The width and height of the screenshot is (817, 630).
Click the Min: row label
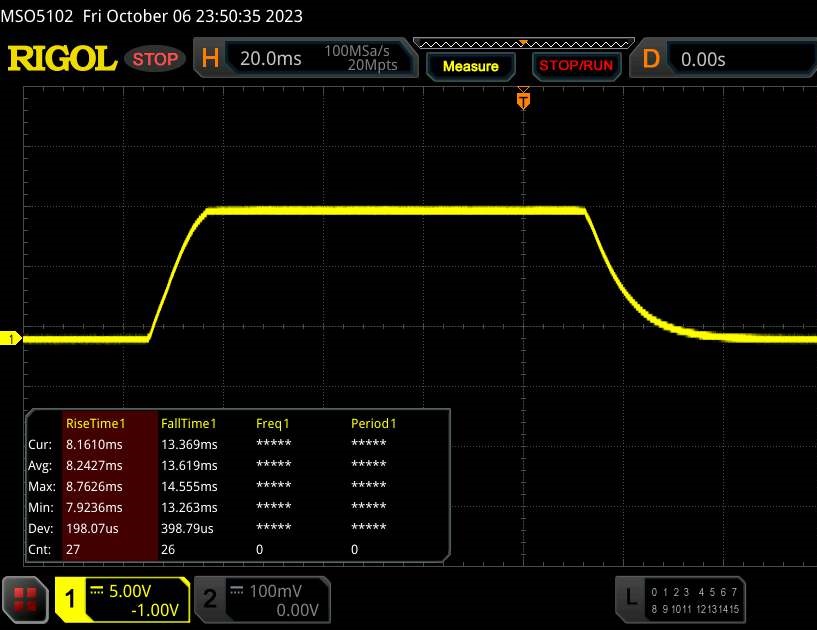pyautogui.click(x=41, y=507)
